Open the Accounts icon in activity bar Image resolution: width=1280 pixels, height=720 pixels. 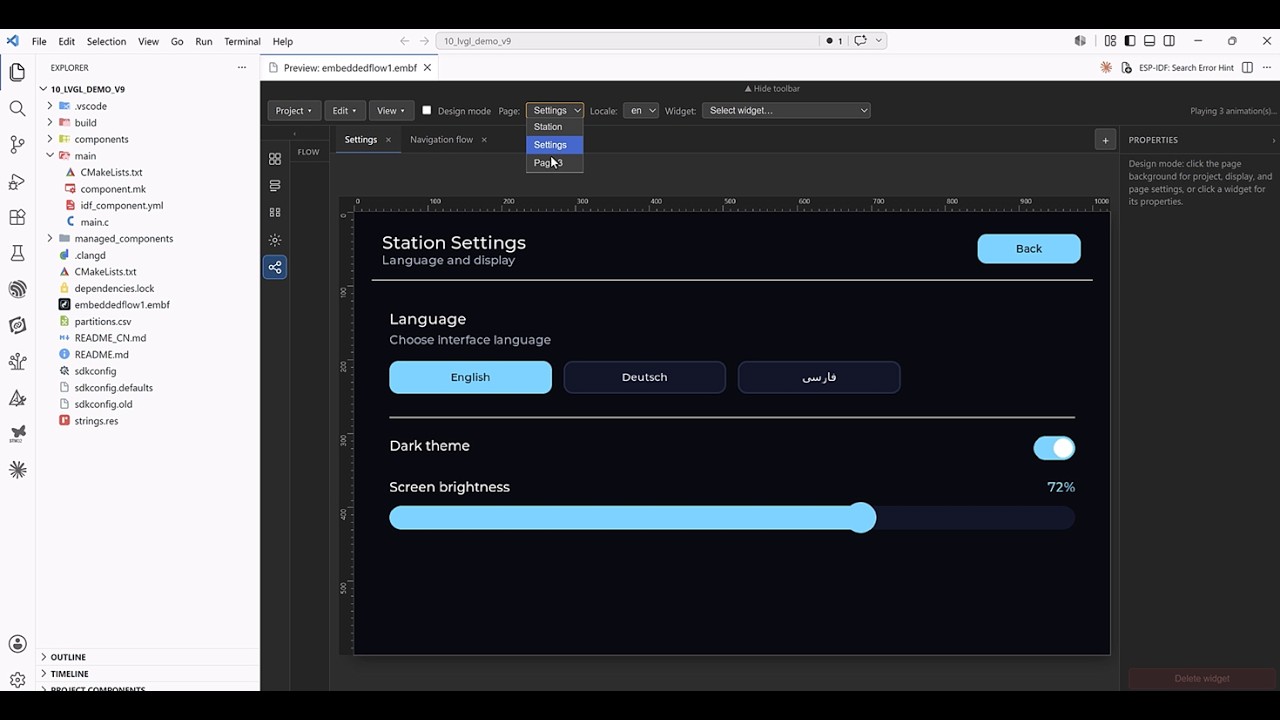(17, 644)
